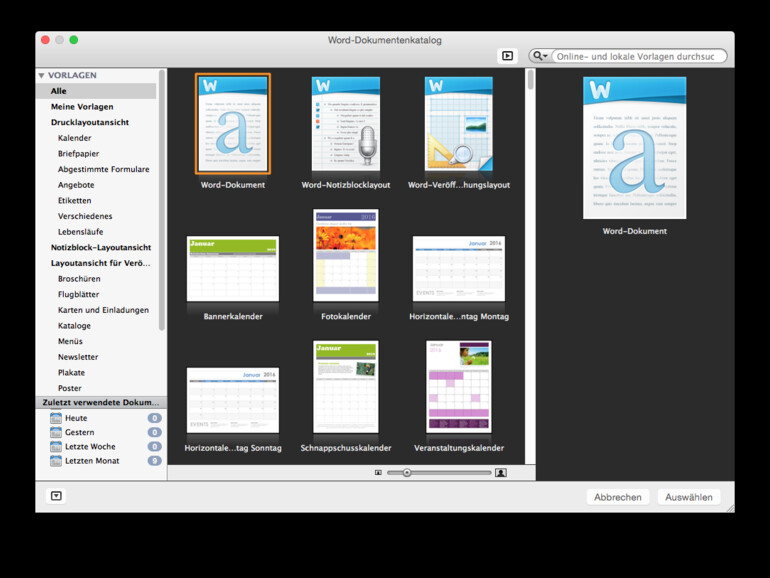Select Drucklayoutansicht in the sidebar

[90, 122]
